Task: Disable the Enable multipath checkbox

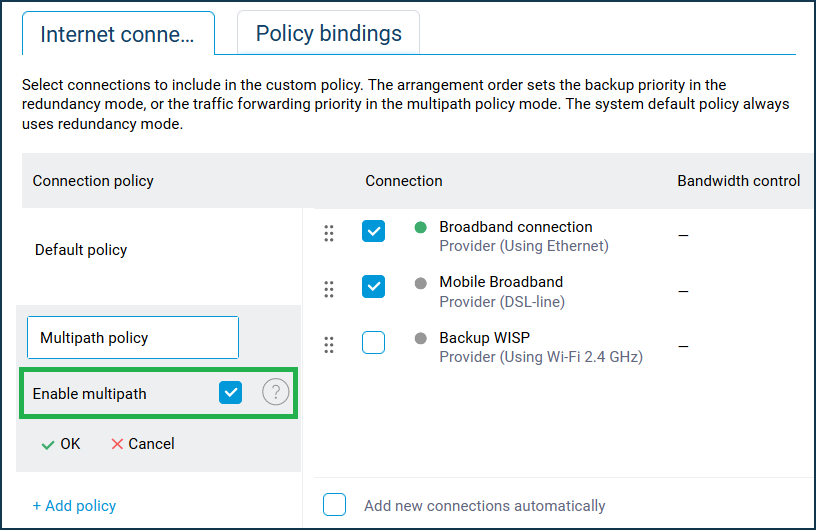Action: pos(231,393)
